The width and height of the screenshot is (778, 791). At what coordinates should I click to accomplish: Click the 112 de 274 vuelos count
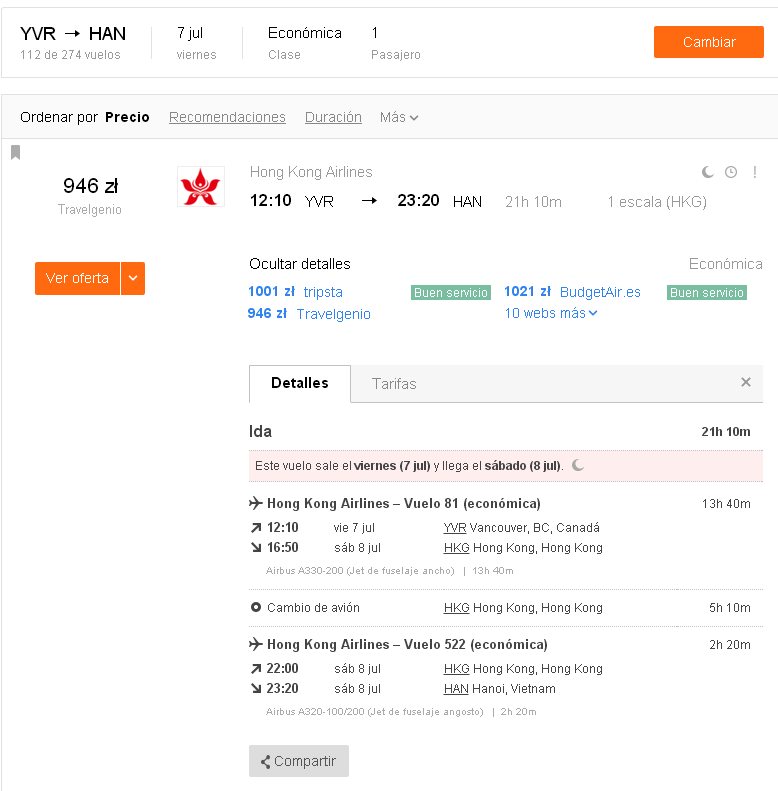pyautogui.click(x=70, y=54)
